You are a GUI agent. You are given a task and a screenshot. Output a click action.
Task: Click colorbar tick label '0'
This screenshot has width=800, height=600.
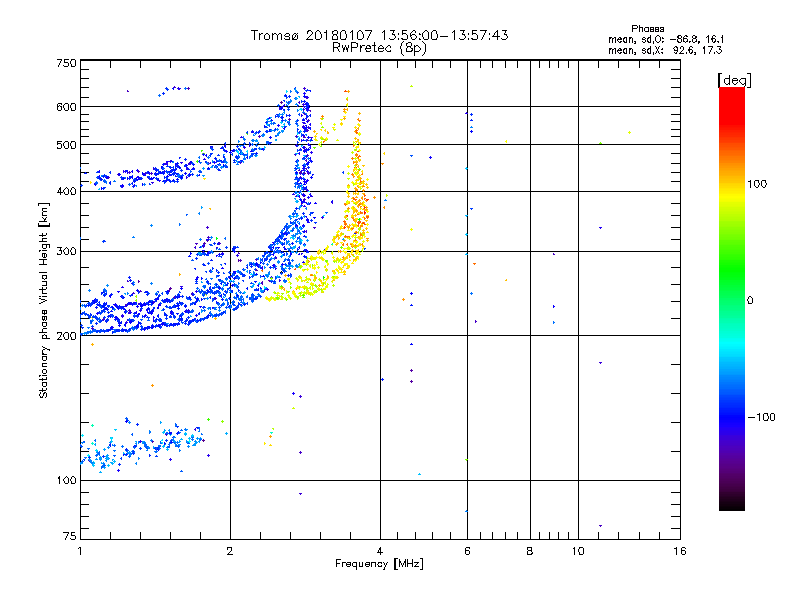coord(750,301)
